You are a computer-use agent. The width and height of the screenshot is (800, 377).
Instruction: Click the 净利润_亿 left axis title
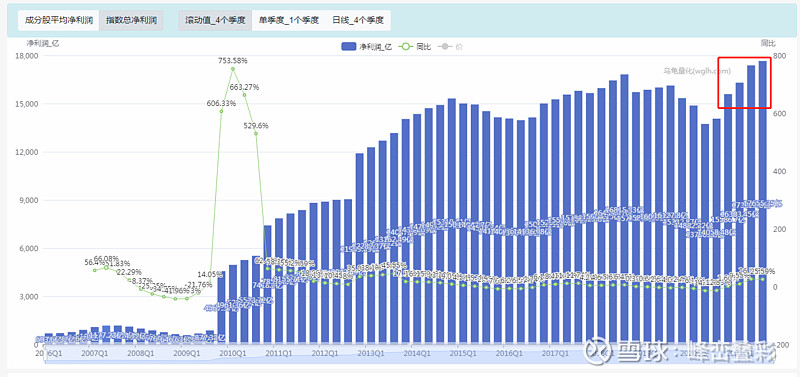click(x=42, y=43)
